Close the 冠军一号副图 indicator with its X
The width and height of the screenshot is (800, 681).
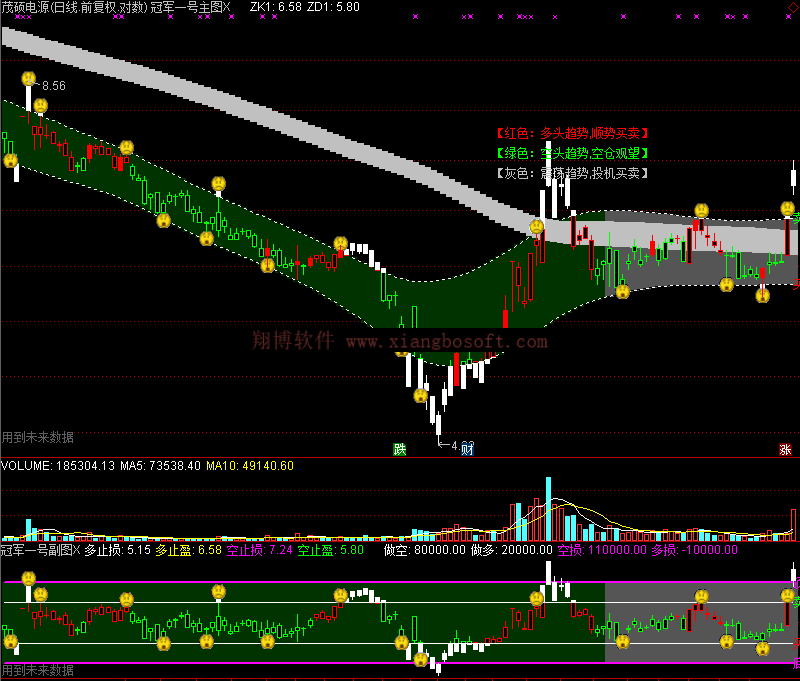77,550
